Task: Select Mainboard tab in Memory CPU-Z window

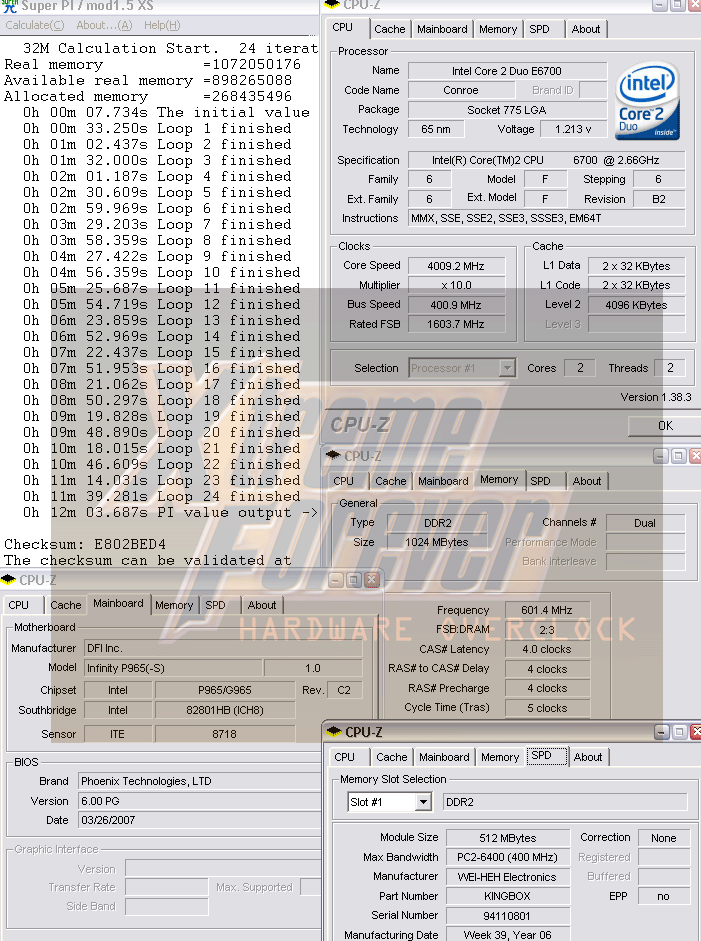Action: (x=443, y=481)
